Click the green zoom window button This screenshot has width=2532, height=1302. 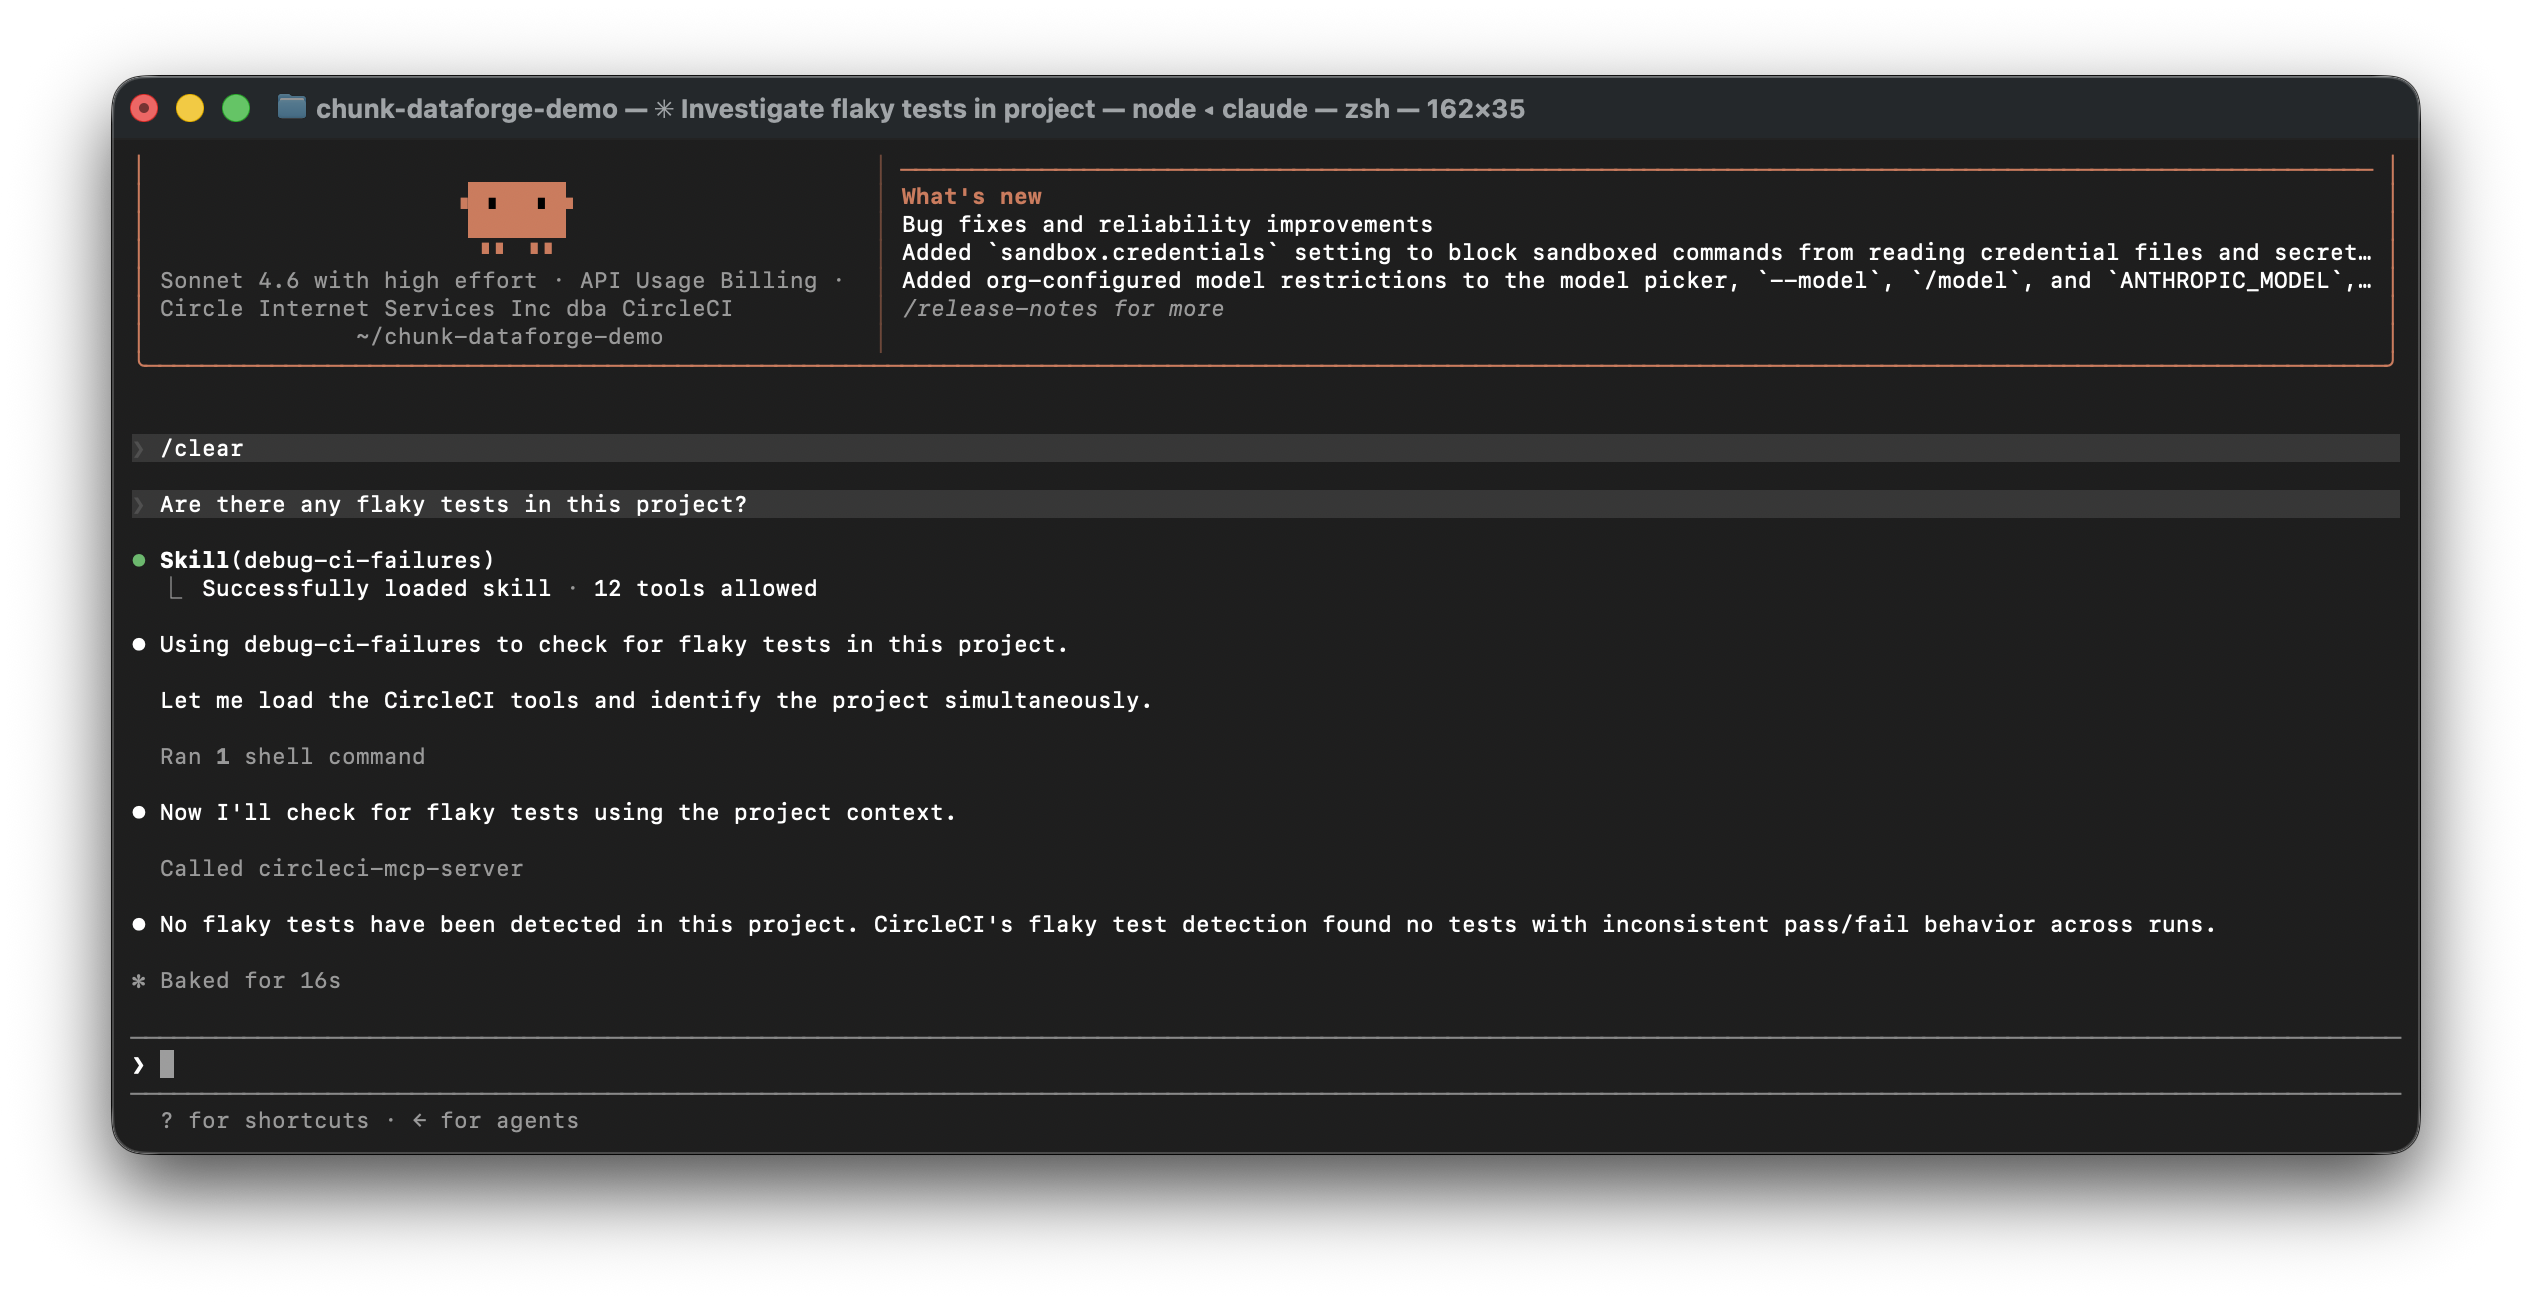[x=236, y=108]
